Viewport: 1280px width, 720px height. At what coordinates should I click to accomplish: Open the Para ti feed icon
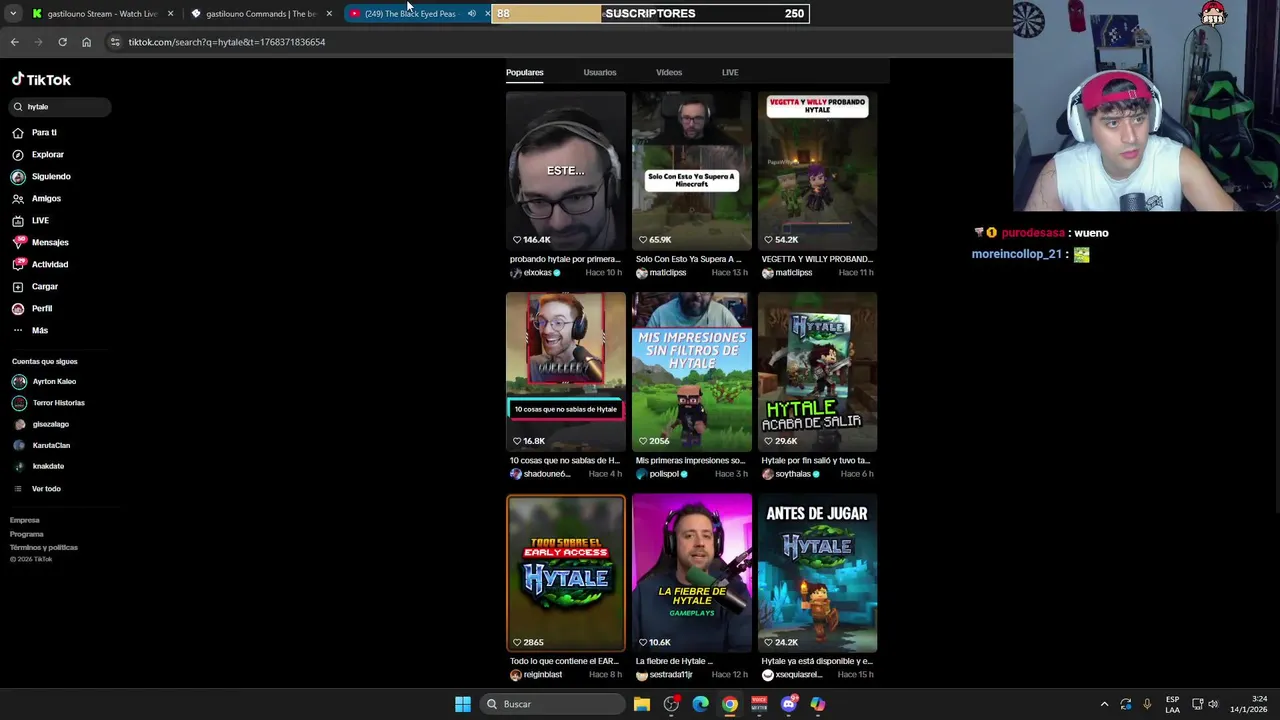pos(18,133)
